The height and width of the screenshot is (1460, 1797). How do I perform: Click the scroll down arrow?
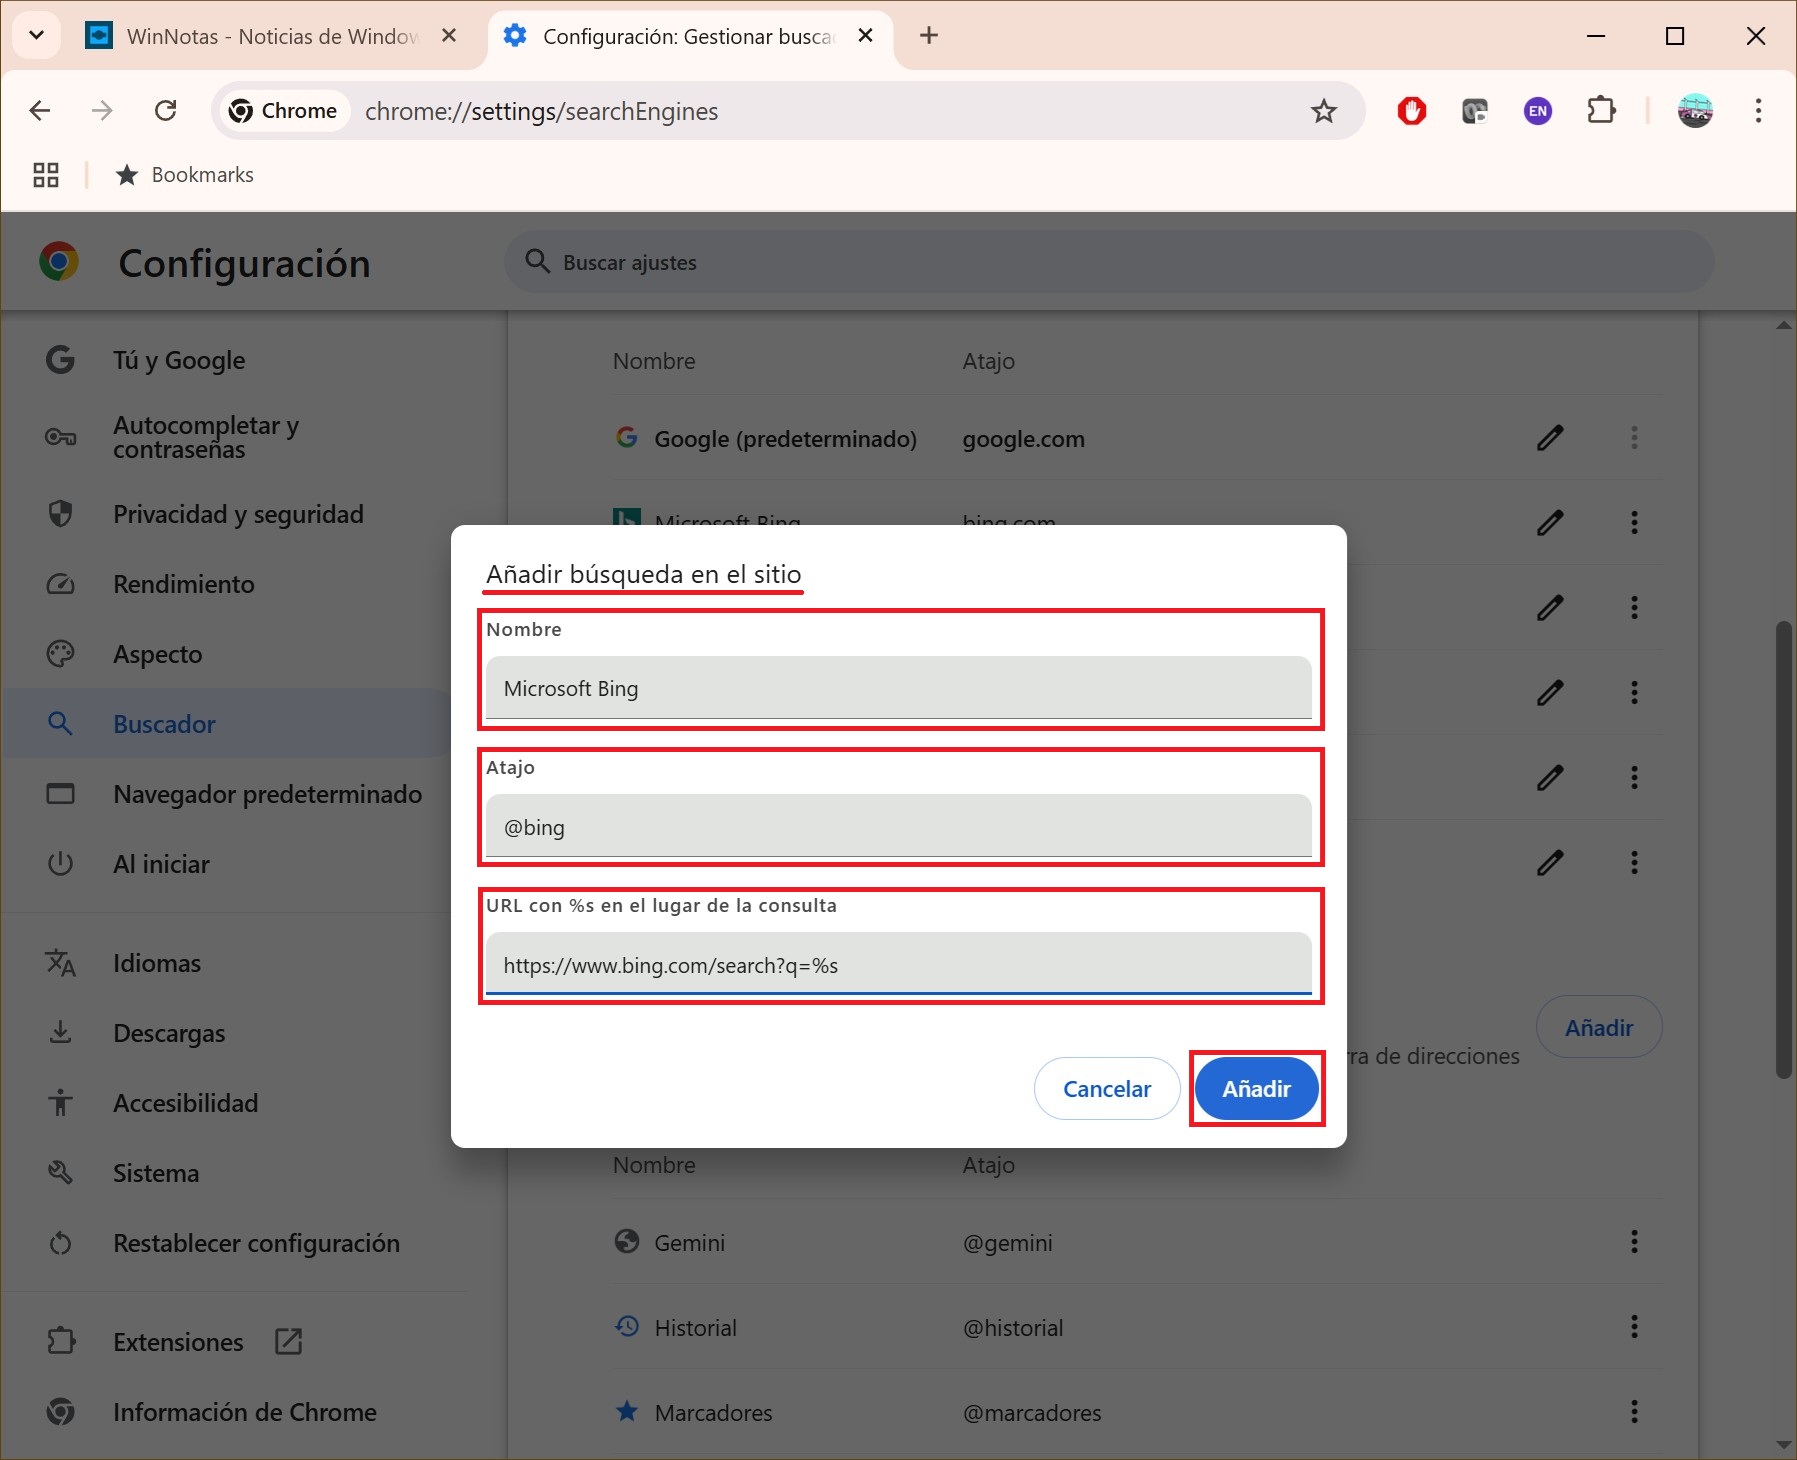click(1783, 1445)
